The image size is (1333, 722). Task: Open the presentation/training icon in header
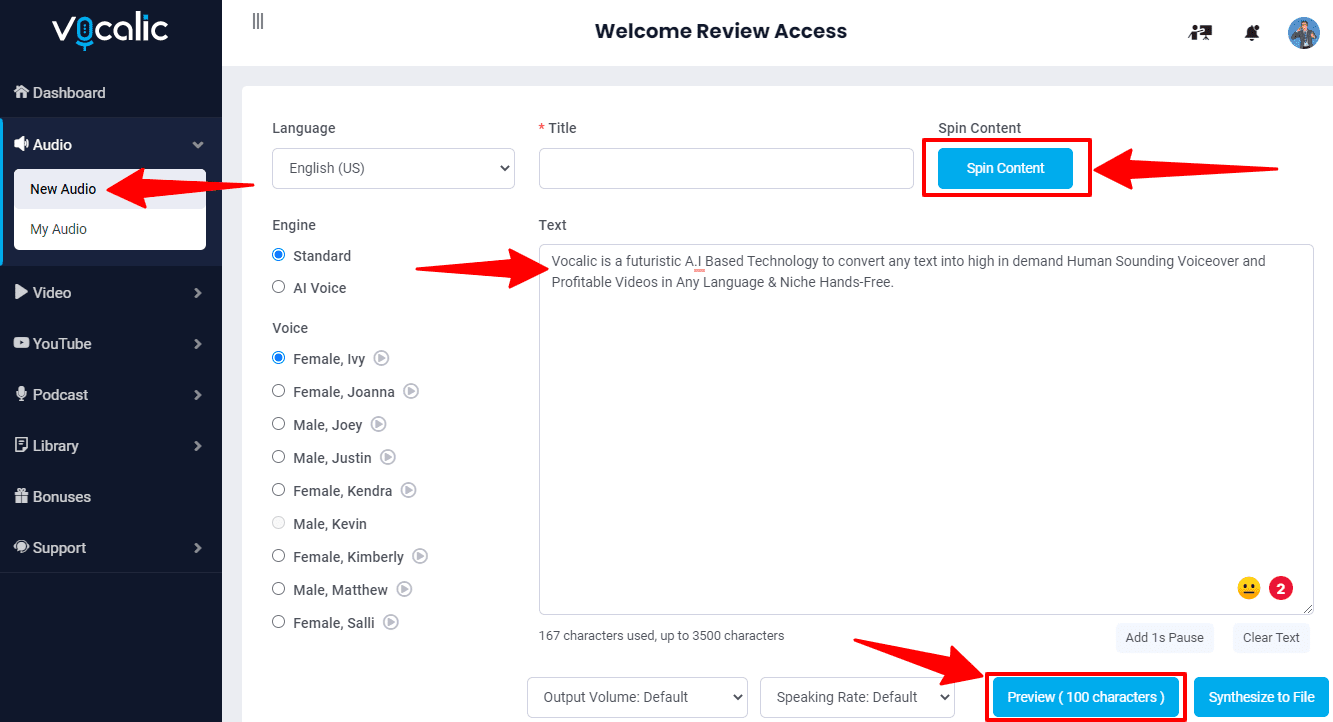click(x=1200, y=32)
